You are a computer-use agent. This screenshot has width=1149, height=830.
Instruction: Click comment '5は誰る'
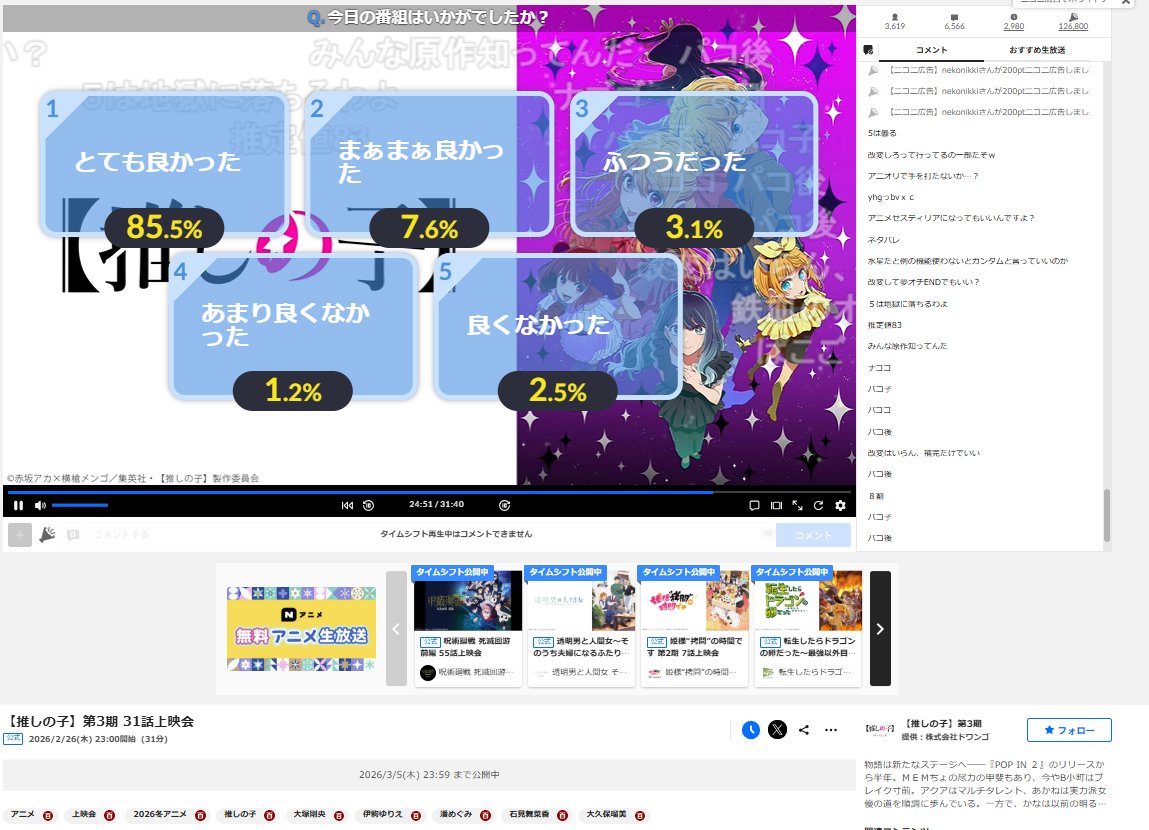click(882, 133)
